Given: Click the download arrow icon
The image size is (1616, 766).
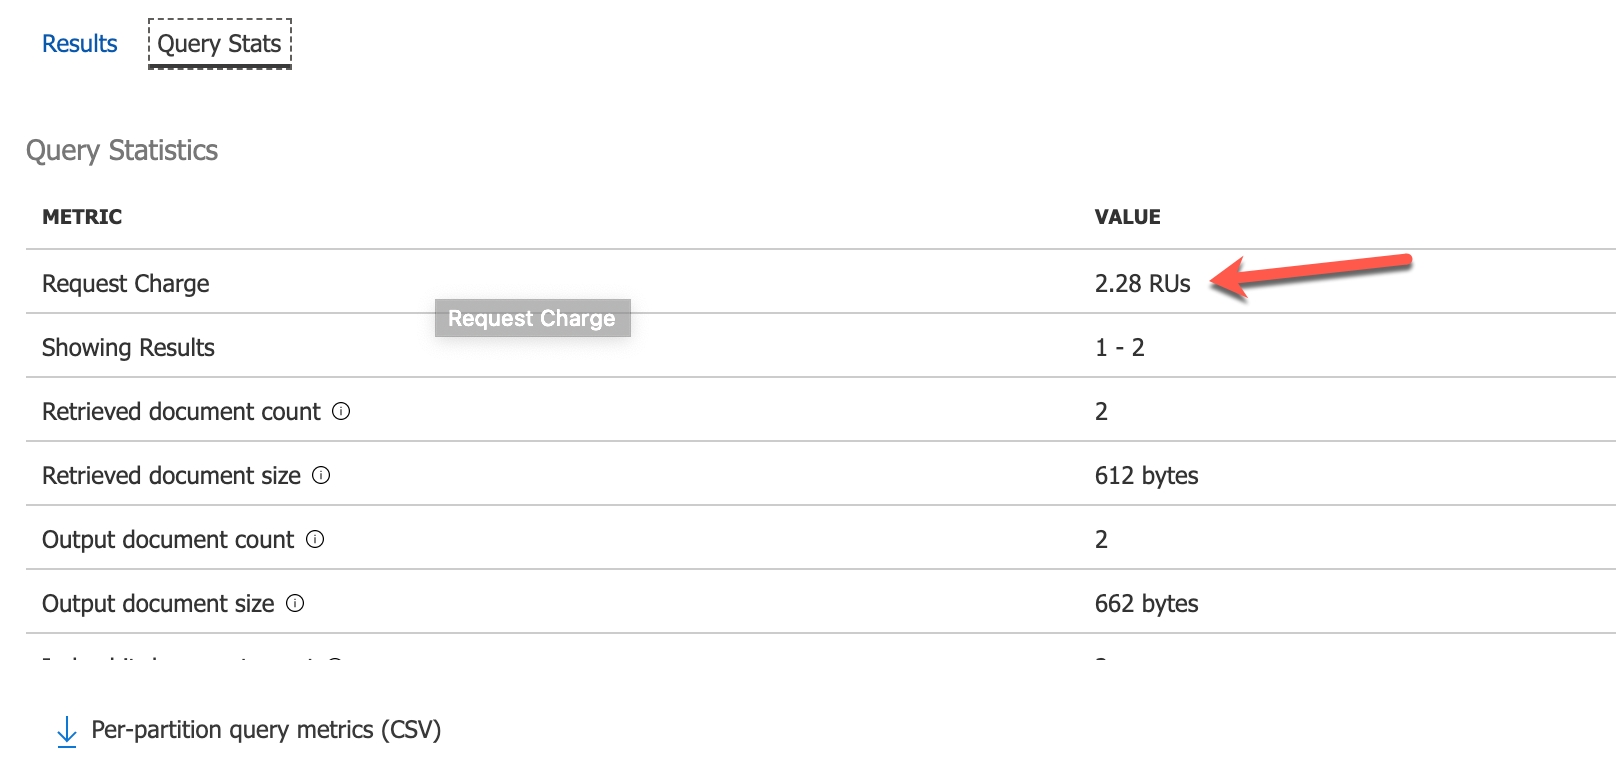Looking at the screenshot, I should (x=67, y=731).
